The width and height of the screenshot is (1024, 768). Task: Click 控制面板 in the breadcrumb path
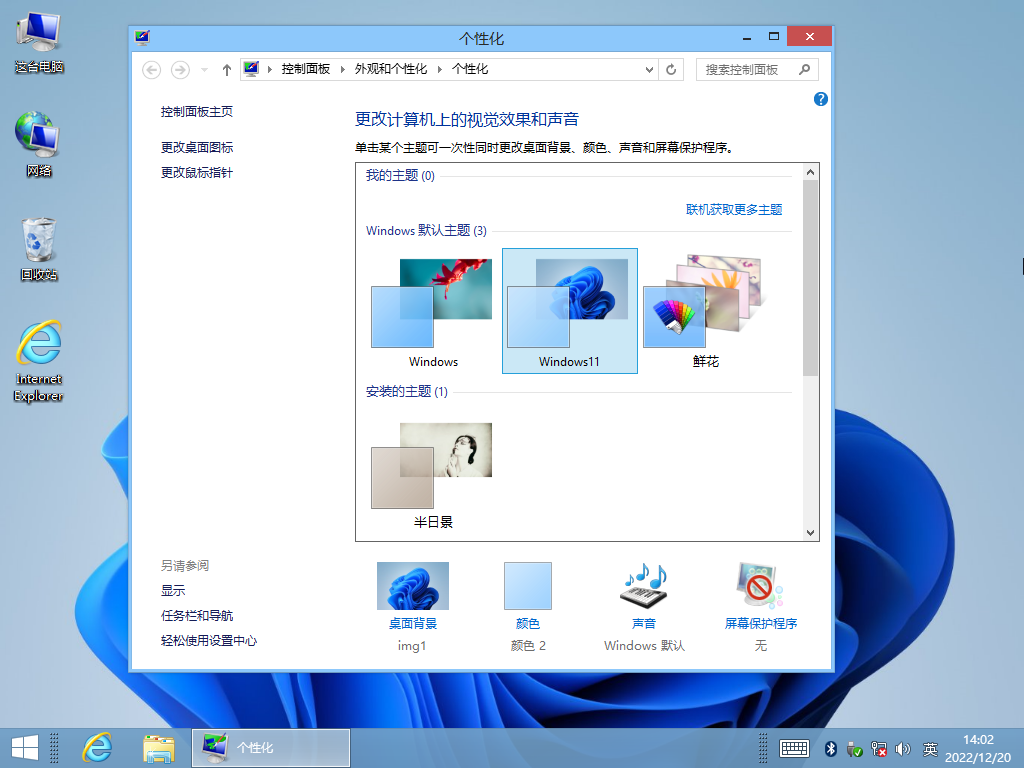point(305,70)
